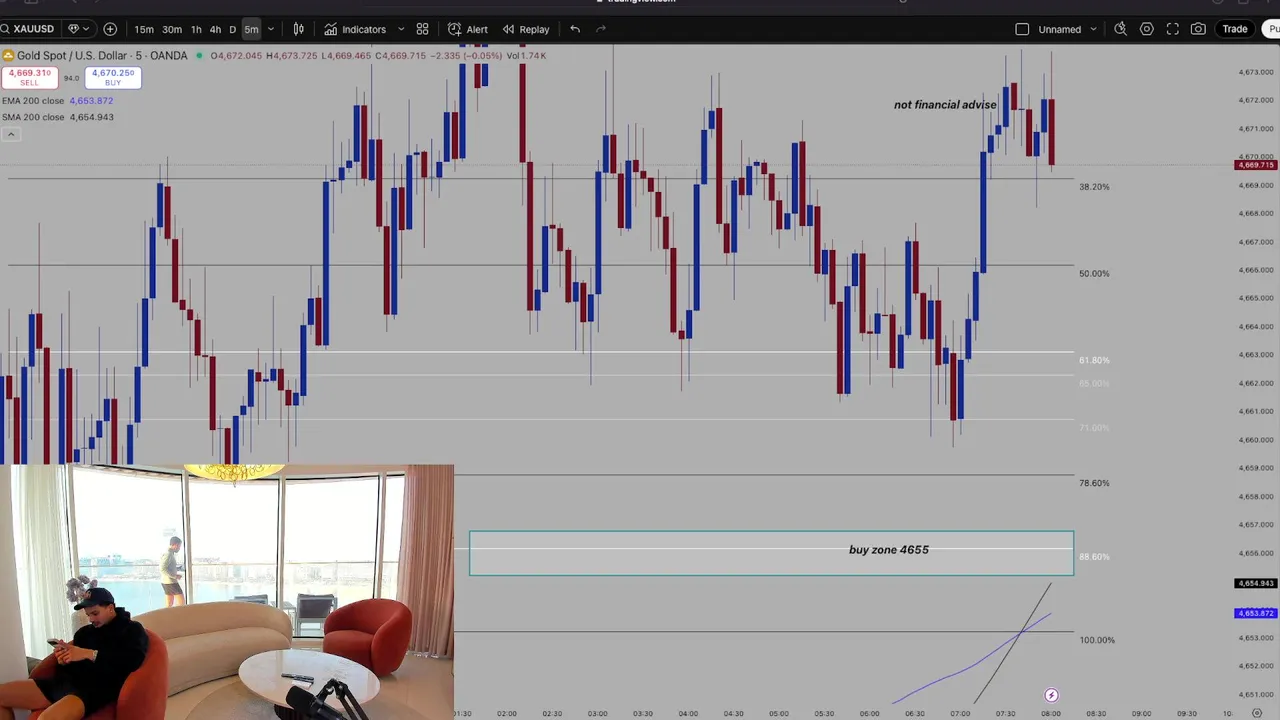Viewport: 1280px width, 720px height.
Task: Redo the last chart action
Action: [x=601, y=29]
